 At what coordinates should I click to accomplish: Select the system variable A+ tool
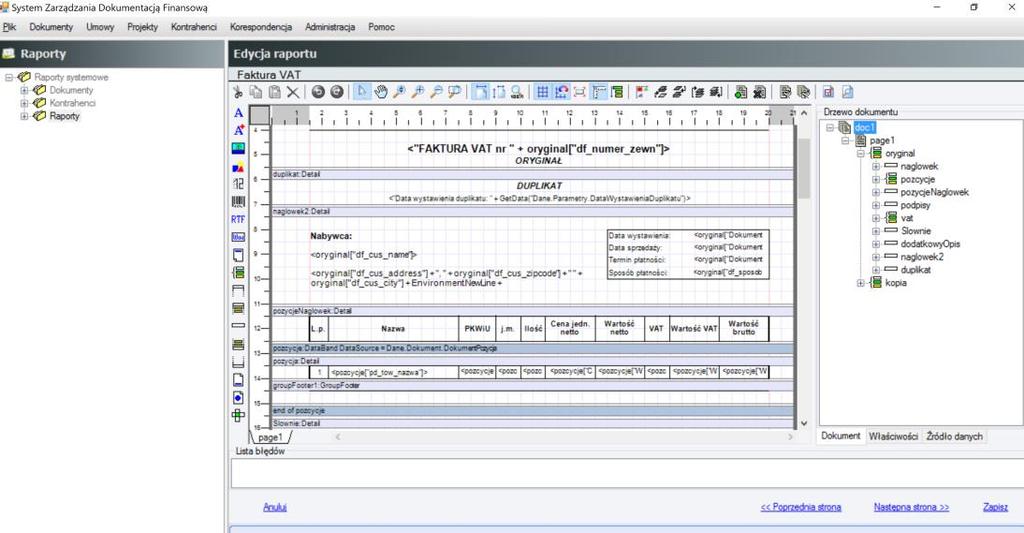pyautogui.click(x=238, y=130)
